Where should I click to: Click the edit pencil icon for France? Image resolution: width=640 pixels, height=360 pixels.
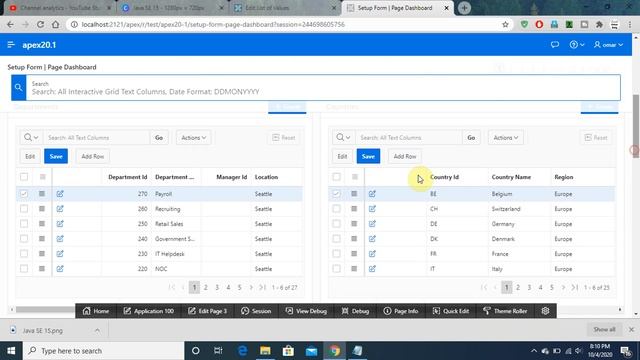[x=372, y=253]
